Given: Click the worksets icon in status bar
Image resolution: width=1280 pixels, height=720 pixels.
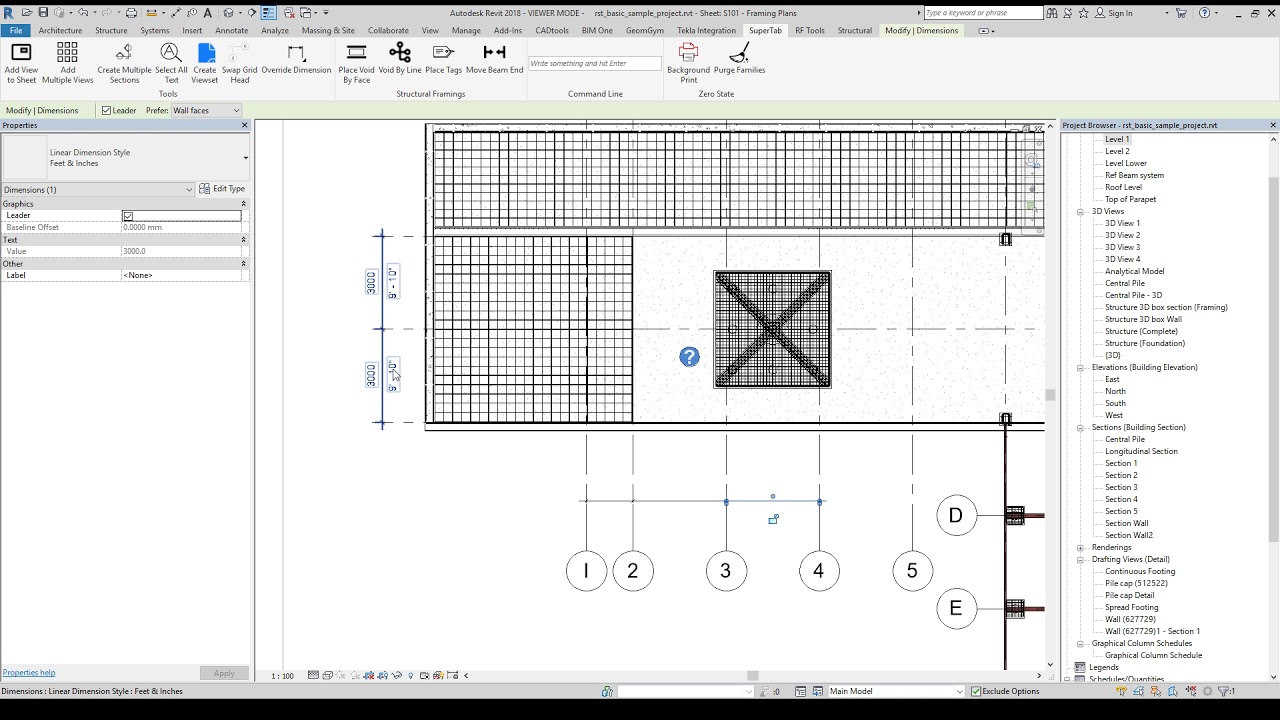Looking at the screenshot, I should [607, 691].
